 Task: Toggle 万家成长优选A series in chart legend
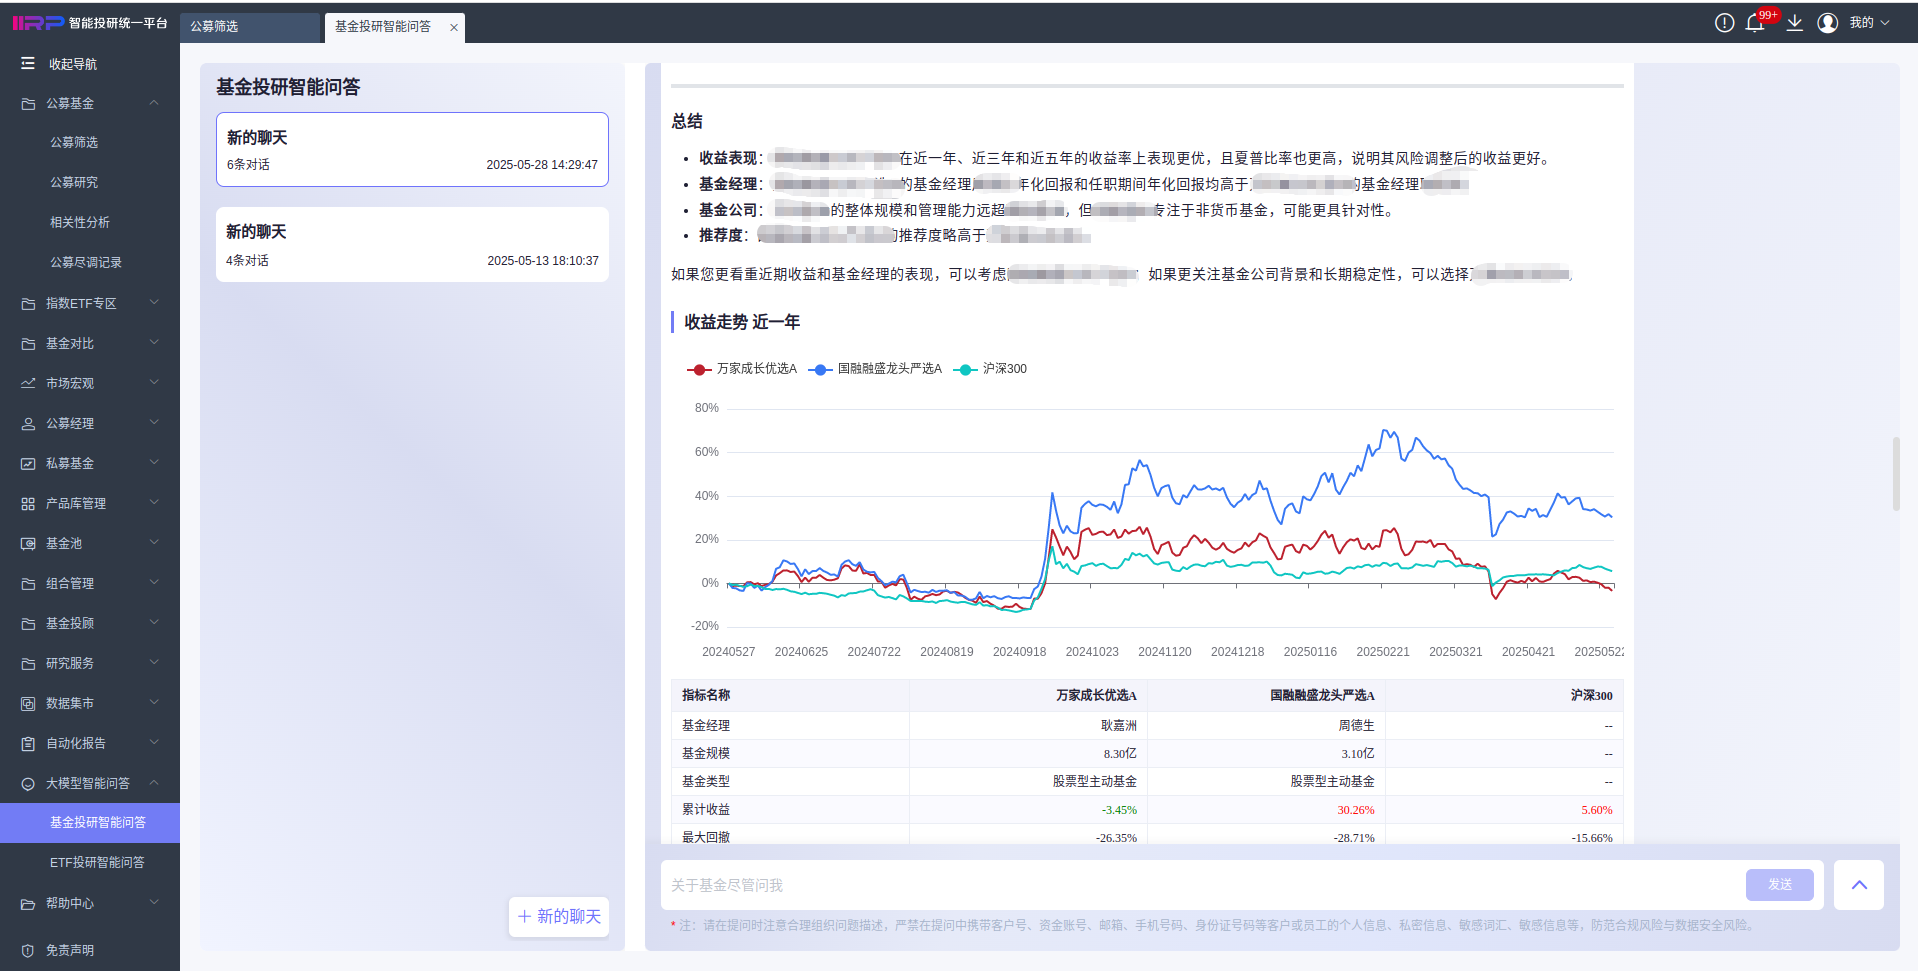(x=742, y=369)
